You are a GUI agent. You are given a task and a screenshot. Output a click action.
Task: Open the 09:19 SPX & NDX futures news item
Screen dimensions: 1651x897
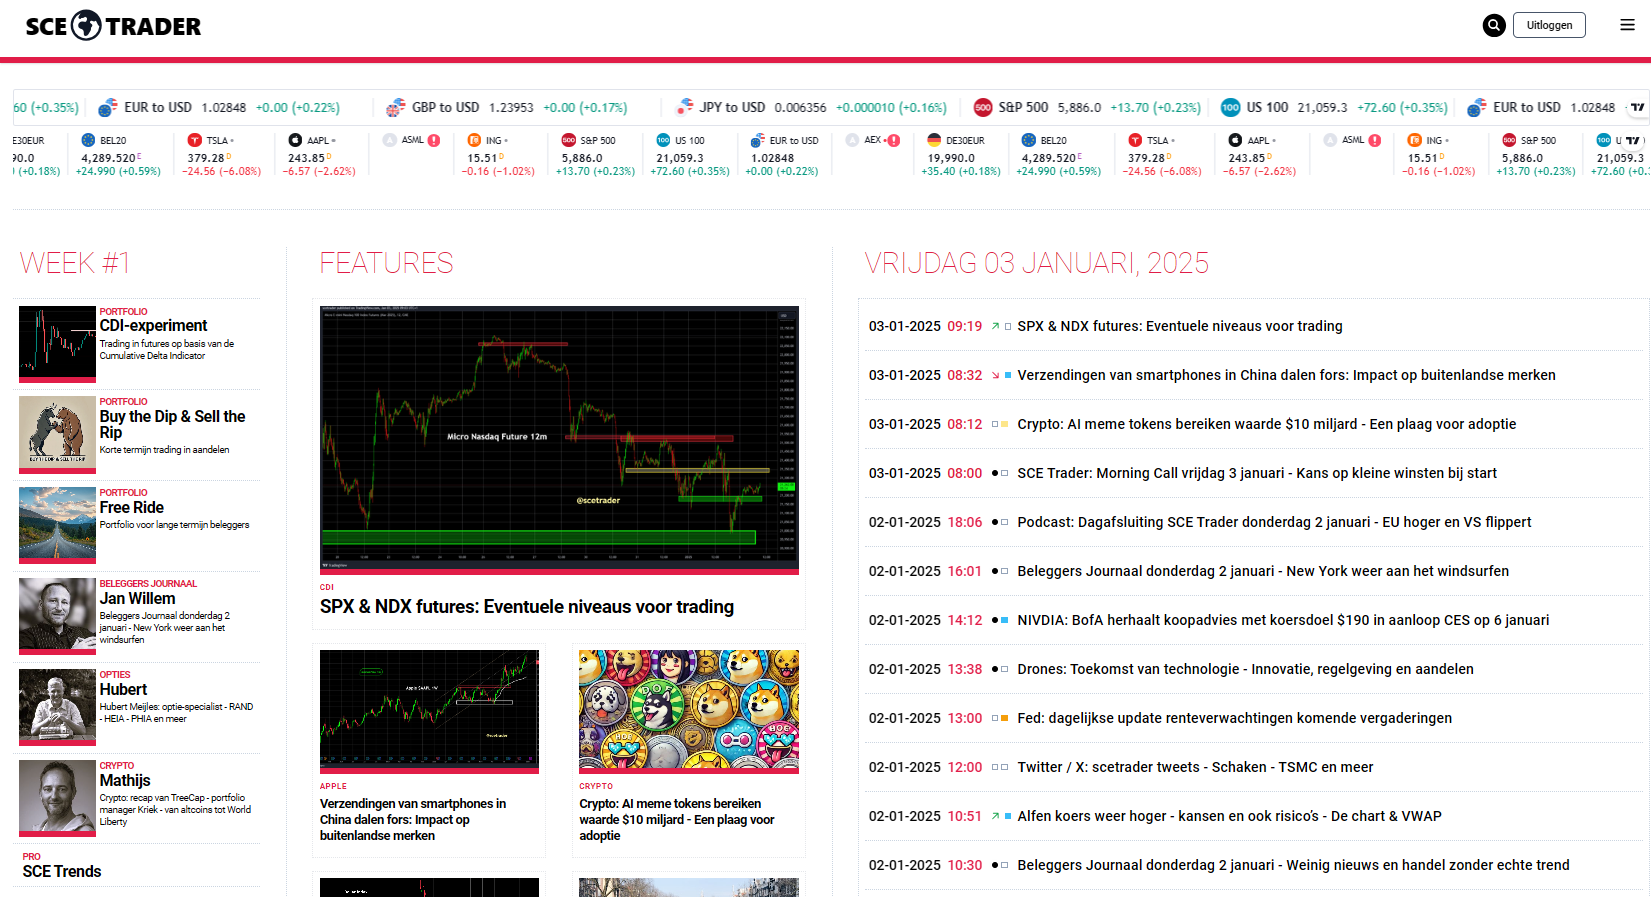pyautogui.click(x=1180, y=326)
